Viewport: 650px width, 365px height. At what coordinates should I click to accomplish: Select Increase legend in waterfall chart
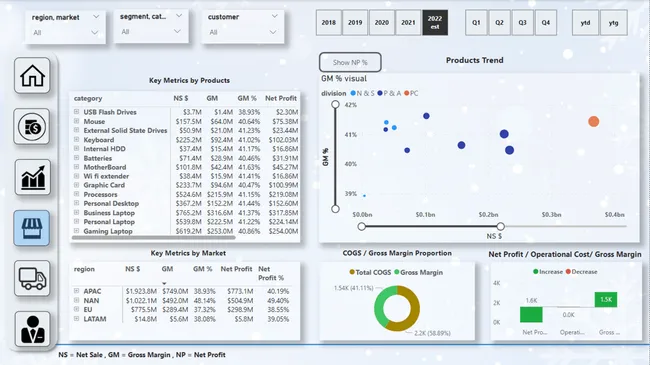548,272
